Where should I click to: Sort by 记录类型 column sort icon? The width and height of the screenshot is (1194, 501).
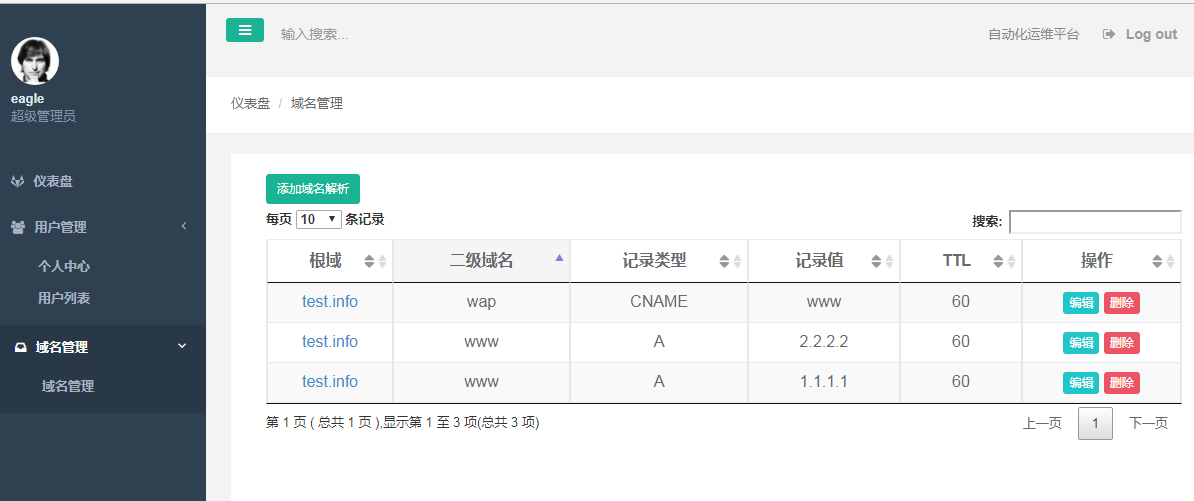pyautogui.click(x=730, y=261)
